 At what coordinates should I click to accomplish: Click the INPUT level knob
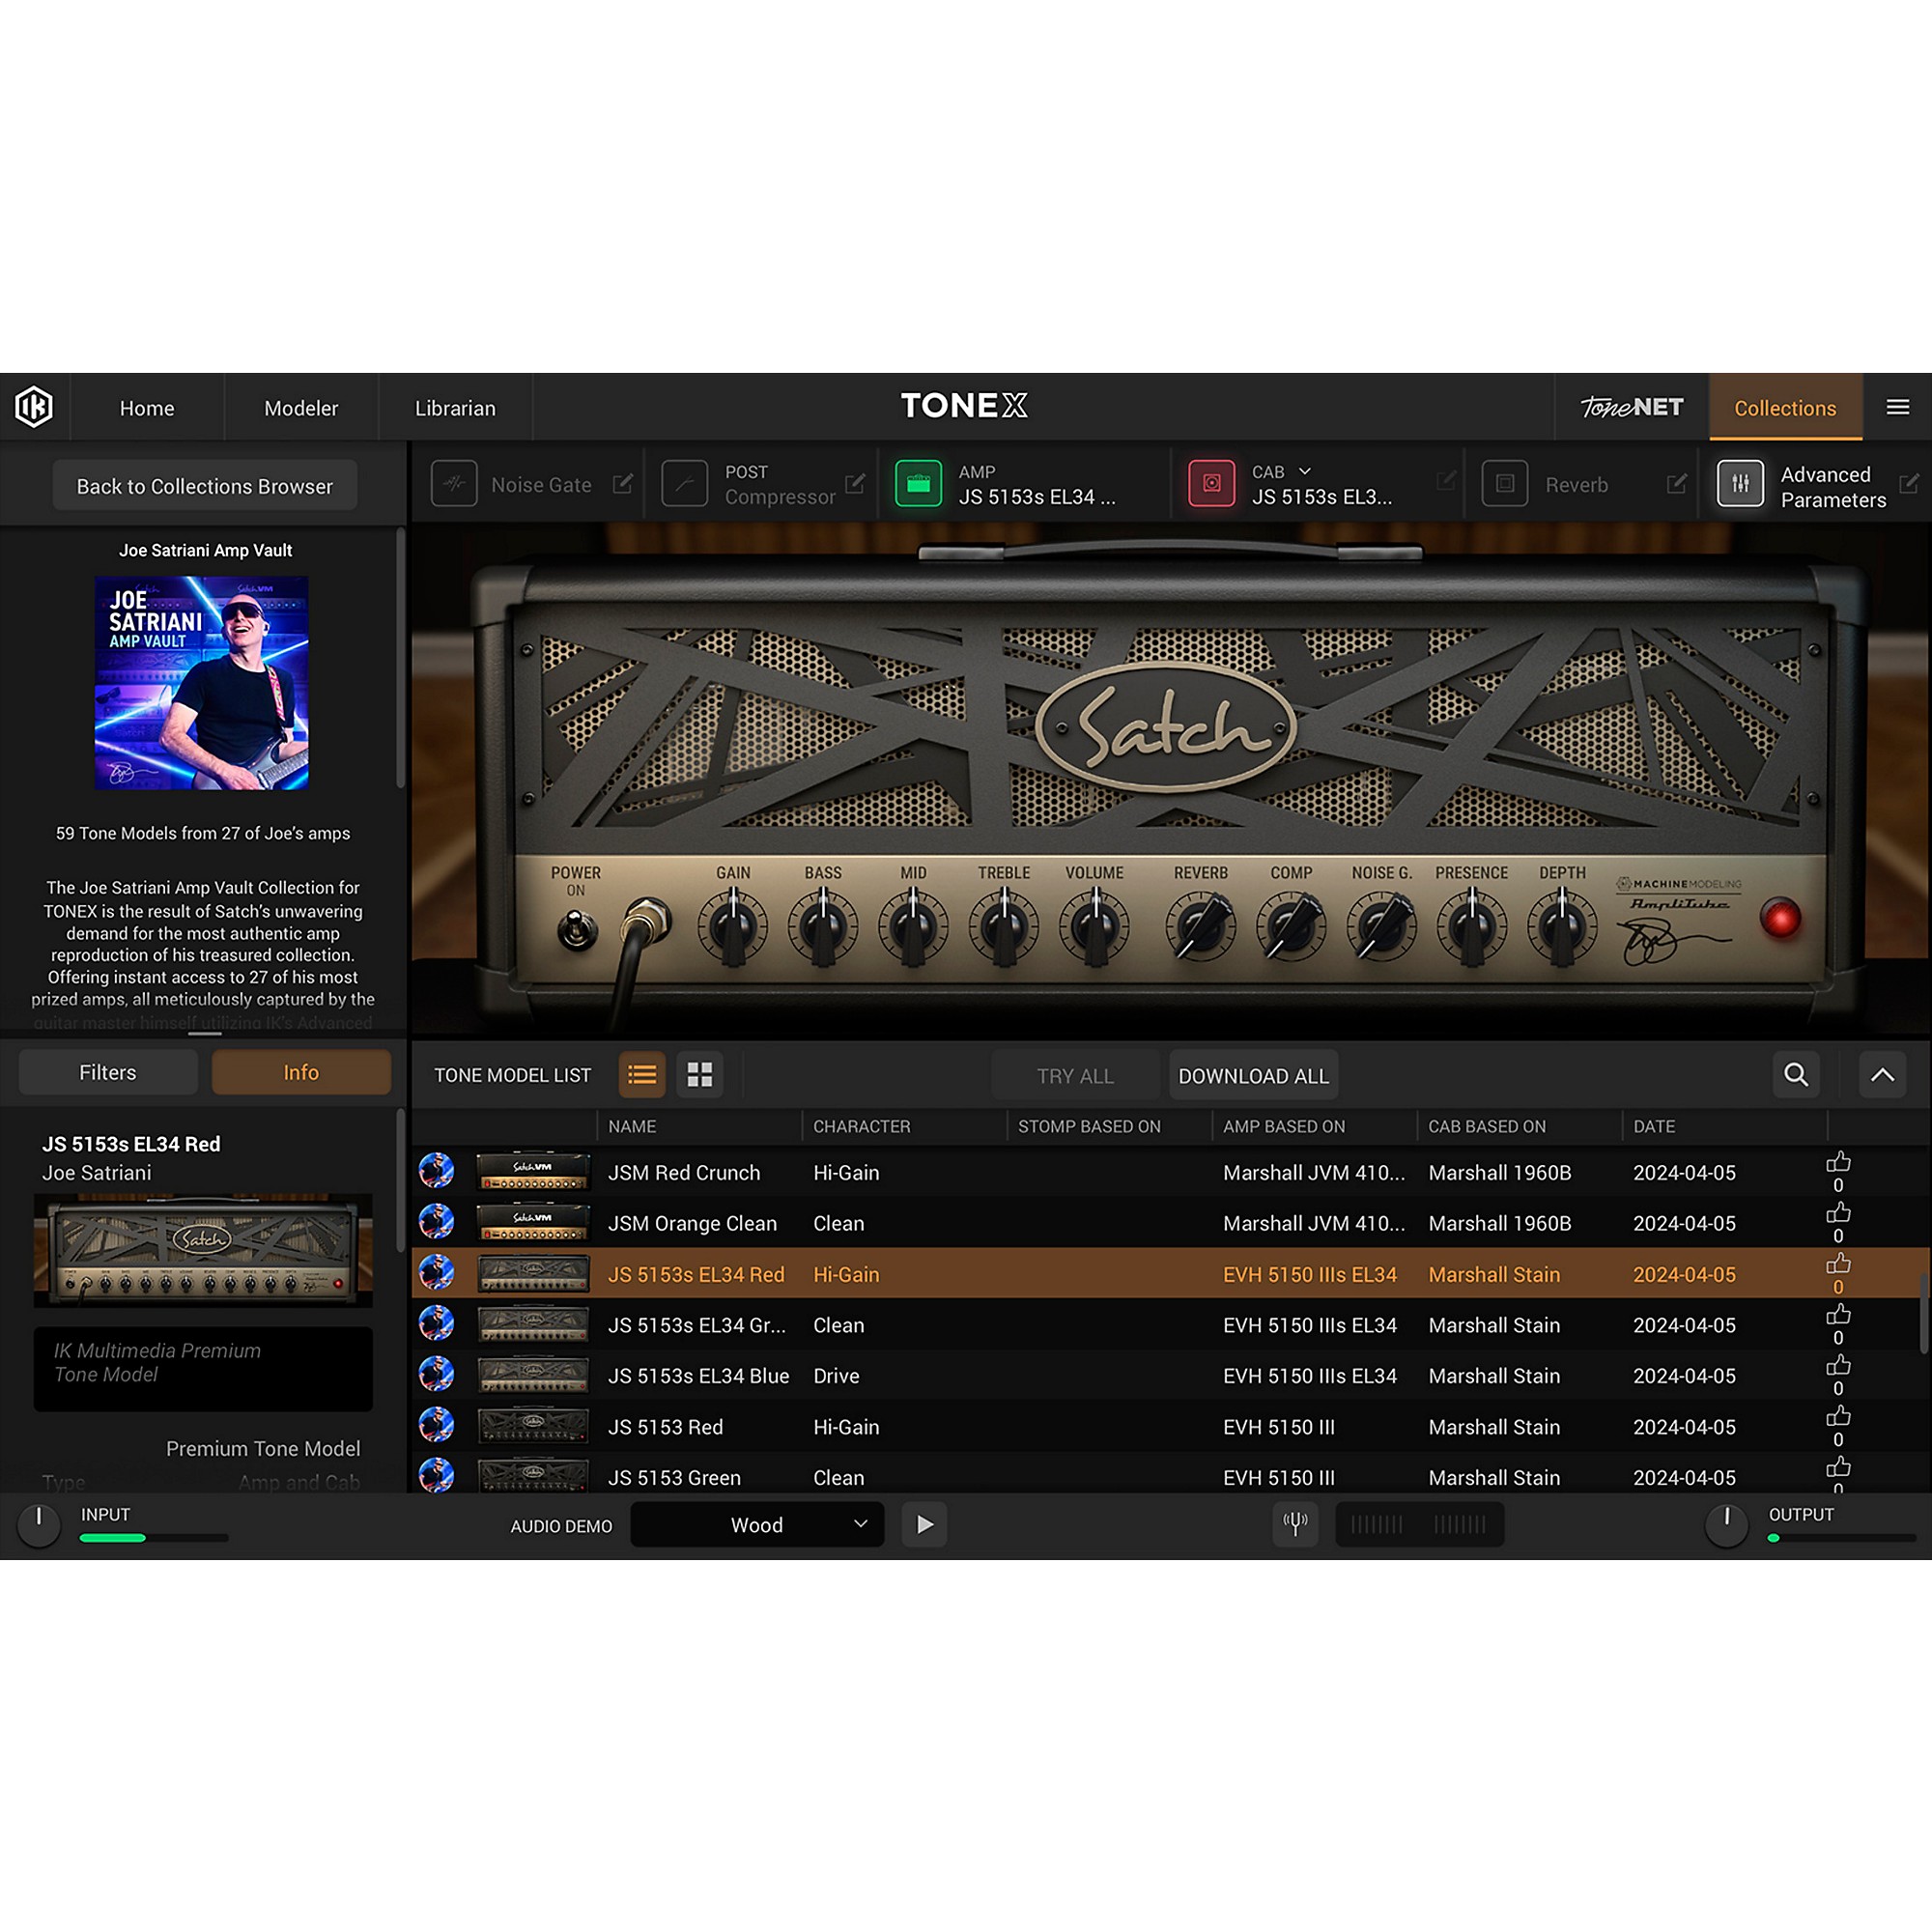point(39,1526)
